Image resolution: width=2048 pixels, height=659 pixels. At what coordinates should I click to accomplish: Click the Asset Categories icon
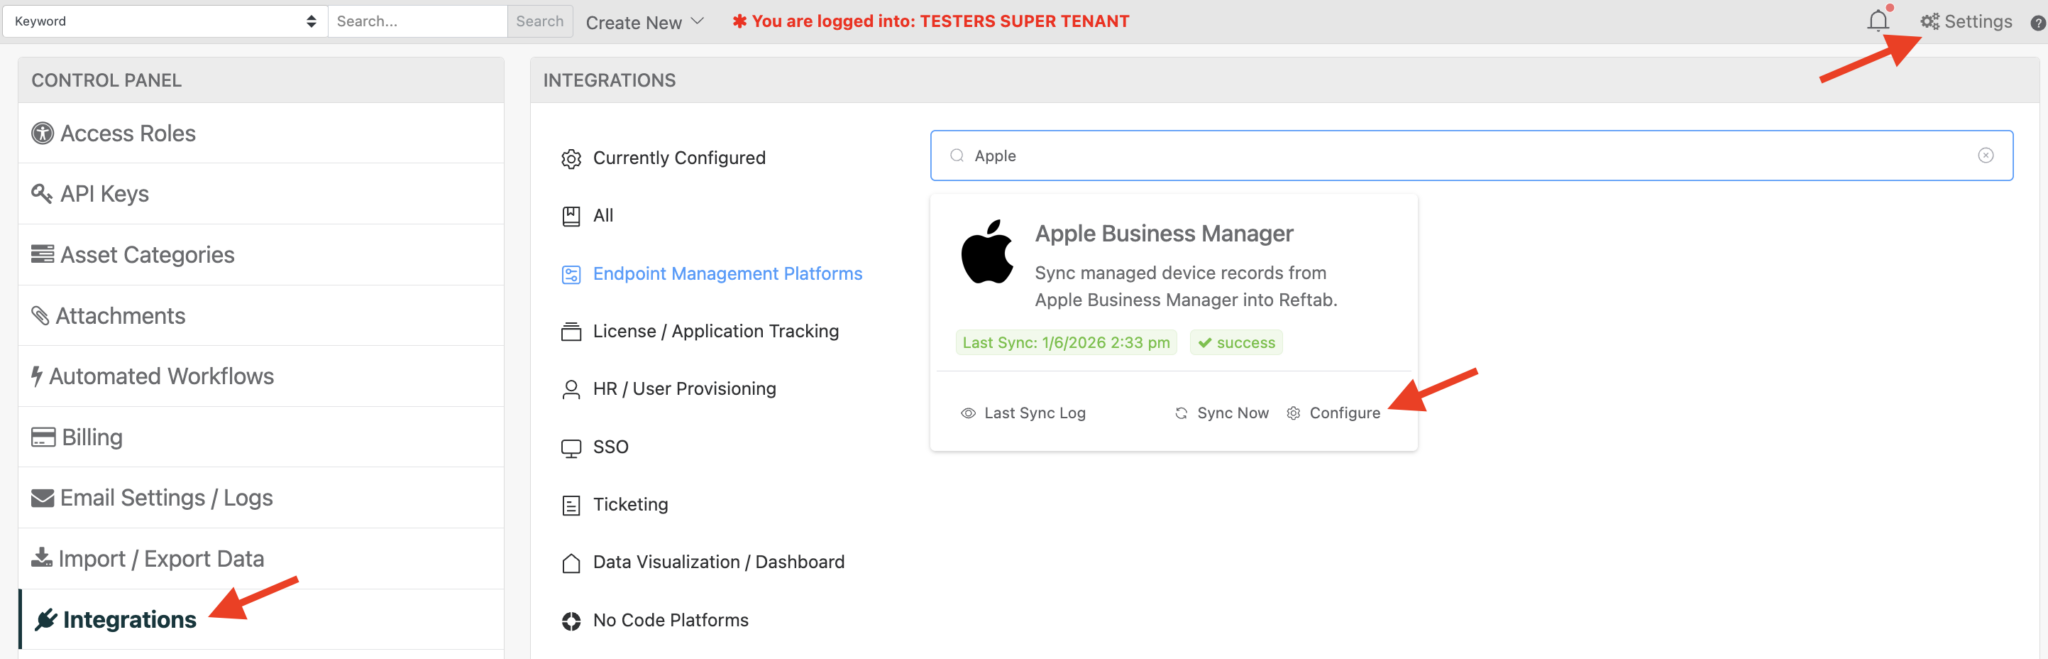pyautogui.click(x=42, y=254)
